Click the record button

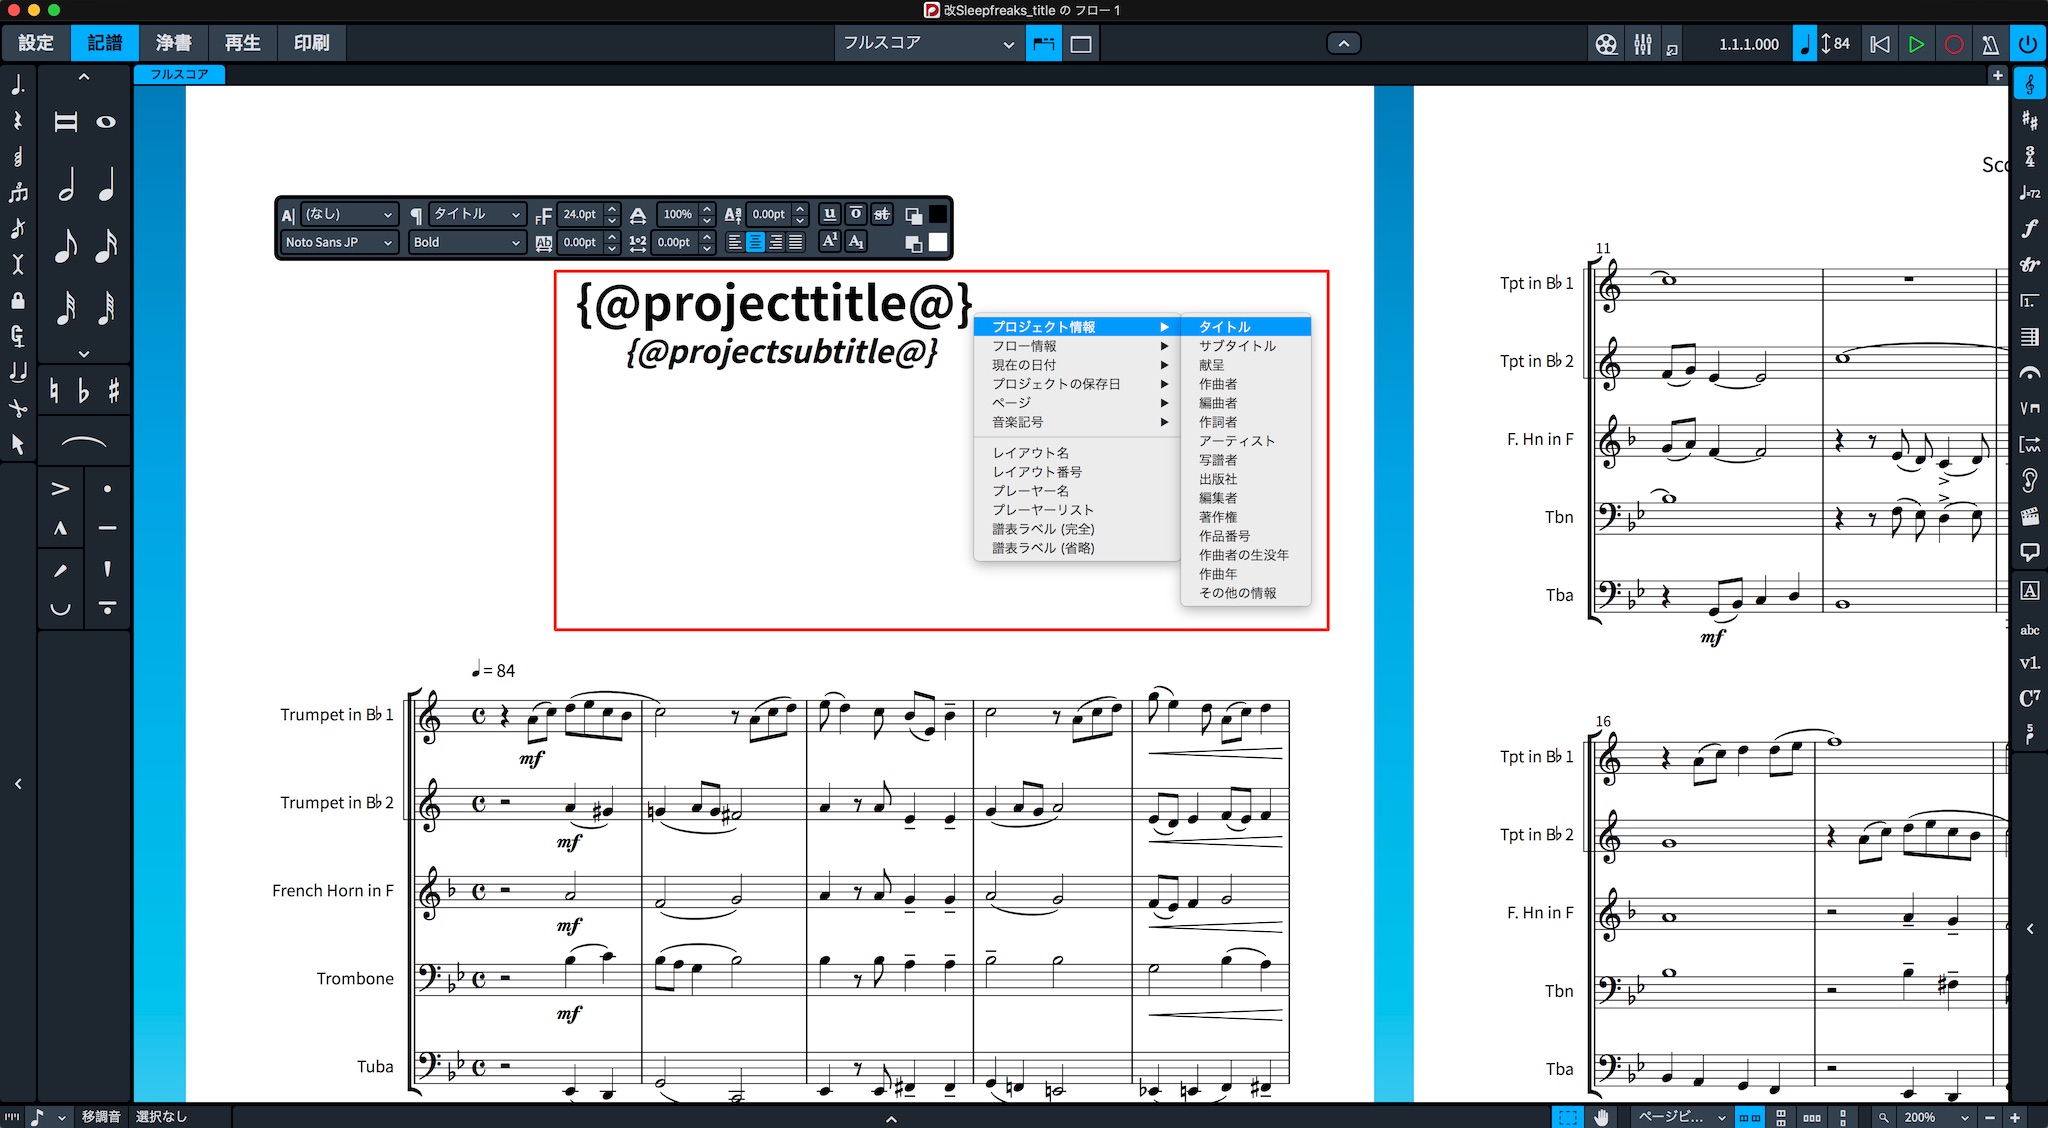1953,44
